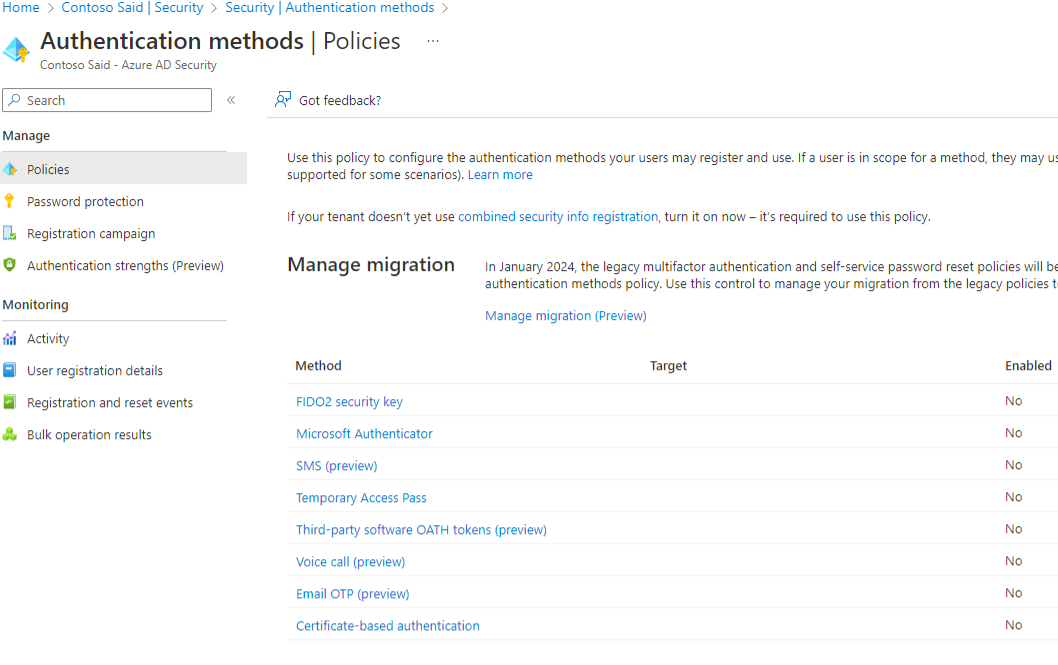This screenshot has width=1058, height=665.
Task: Open the Manage migration (Preview) link
Action: click(x=565, y=315)
